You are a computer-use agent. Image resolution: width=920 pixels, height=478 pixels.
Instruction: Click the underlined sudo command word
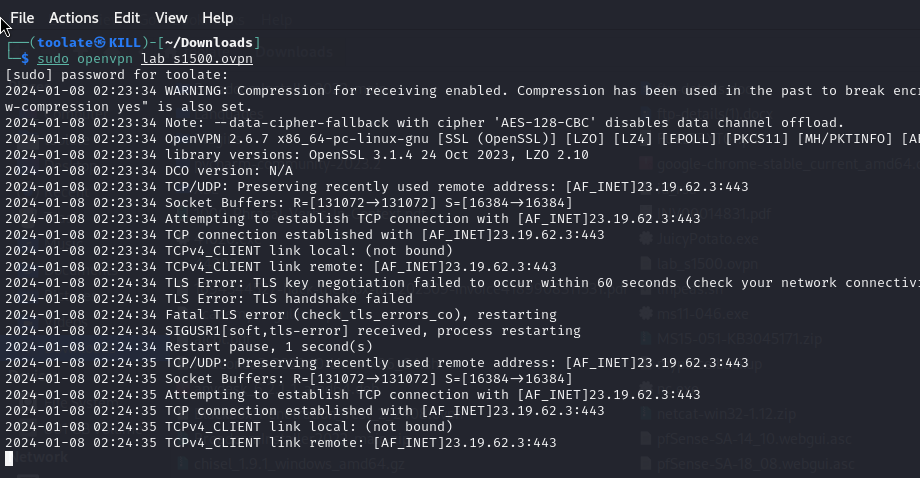(x=53, y=59)
